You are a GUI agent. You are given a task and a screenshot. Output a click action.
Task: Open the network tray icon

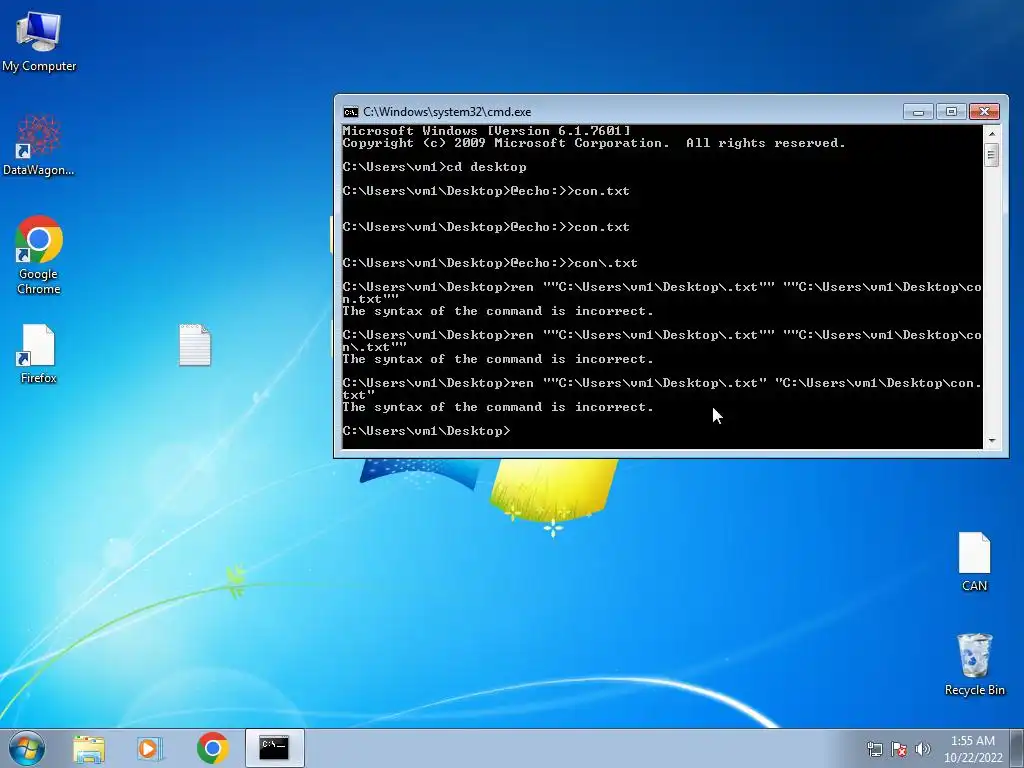pyautogui.click(x=874, y=749)
